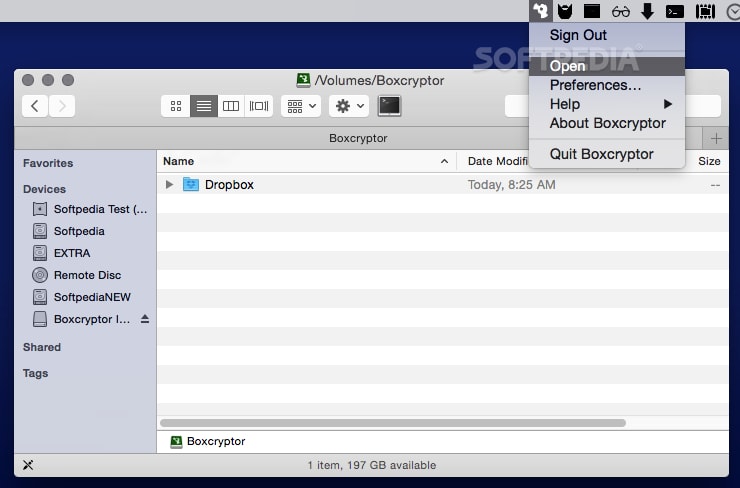Image resolution: width=740 pixels, height=488 pixels.
Task: Open the gear action menu
Action: coord(349,106)
